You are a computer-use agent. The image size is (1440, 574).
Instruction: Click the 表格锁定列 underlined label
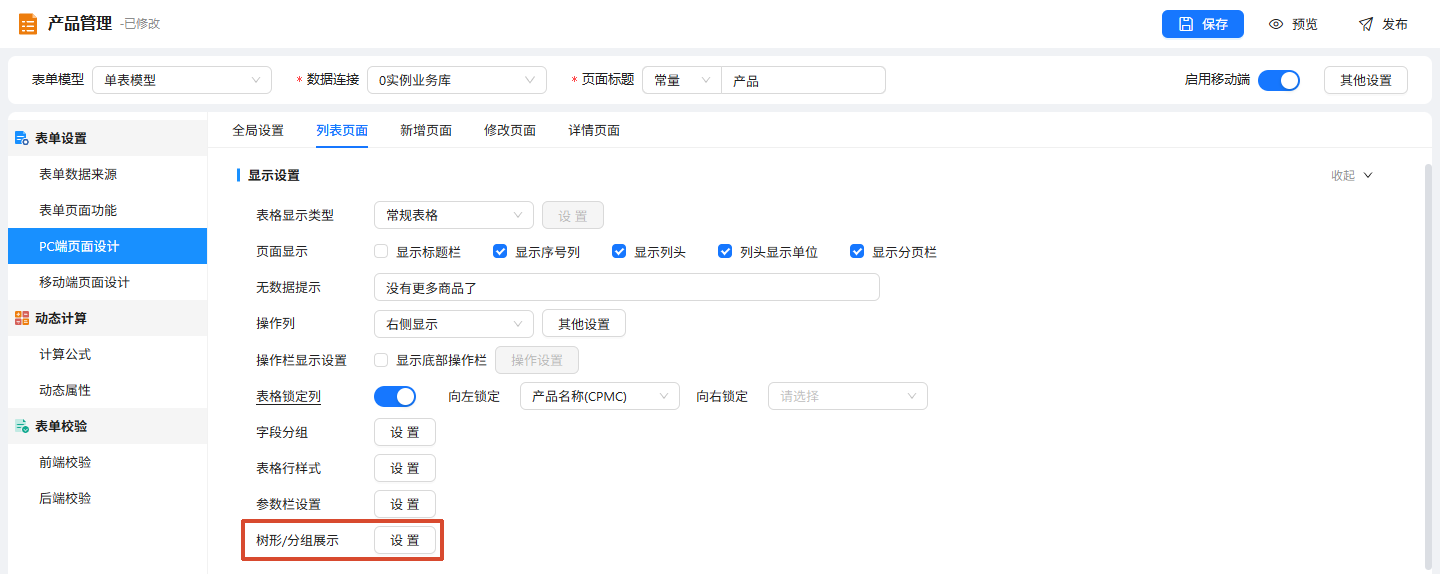(288, 396)
